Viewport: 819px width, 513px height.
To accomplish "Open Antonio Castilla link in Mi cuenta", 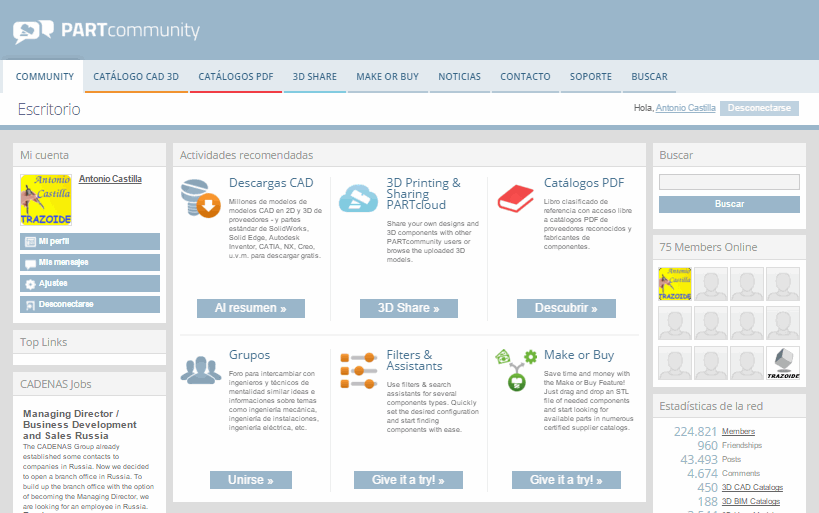I will [110, 179].
